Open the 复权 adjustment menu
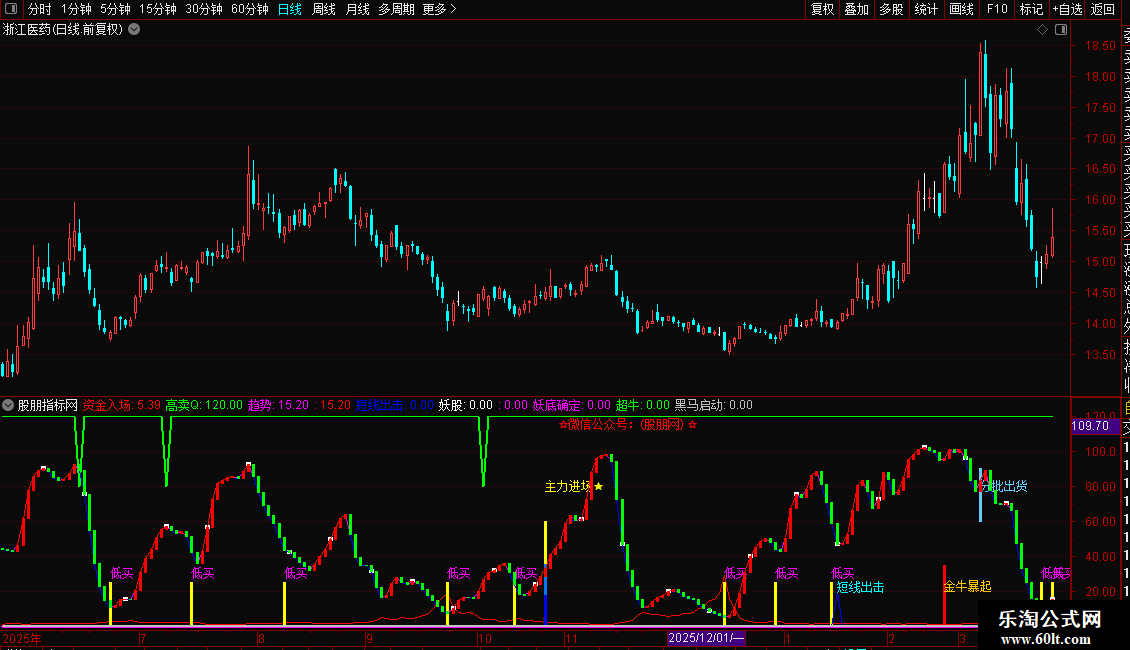The height and width of the screenshot is (650, 1130). click(x=822, y=9)
